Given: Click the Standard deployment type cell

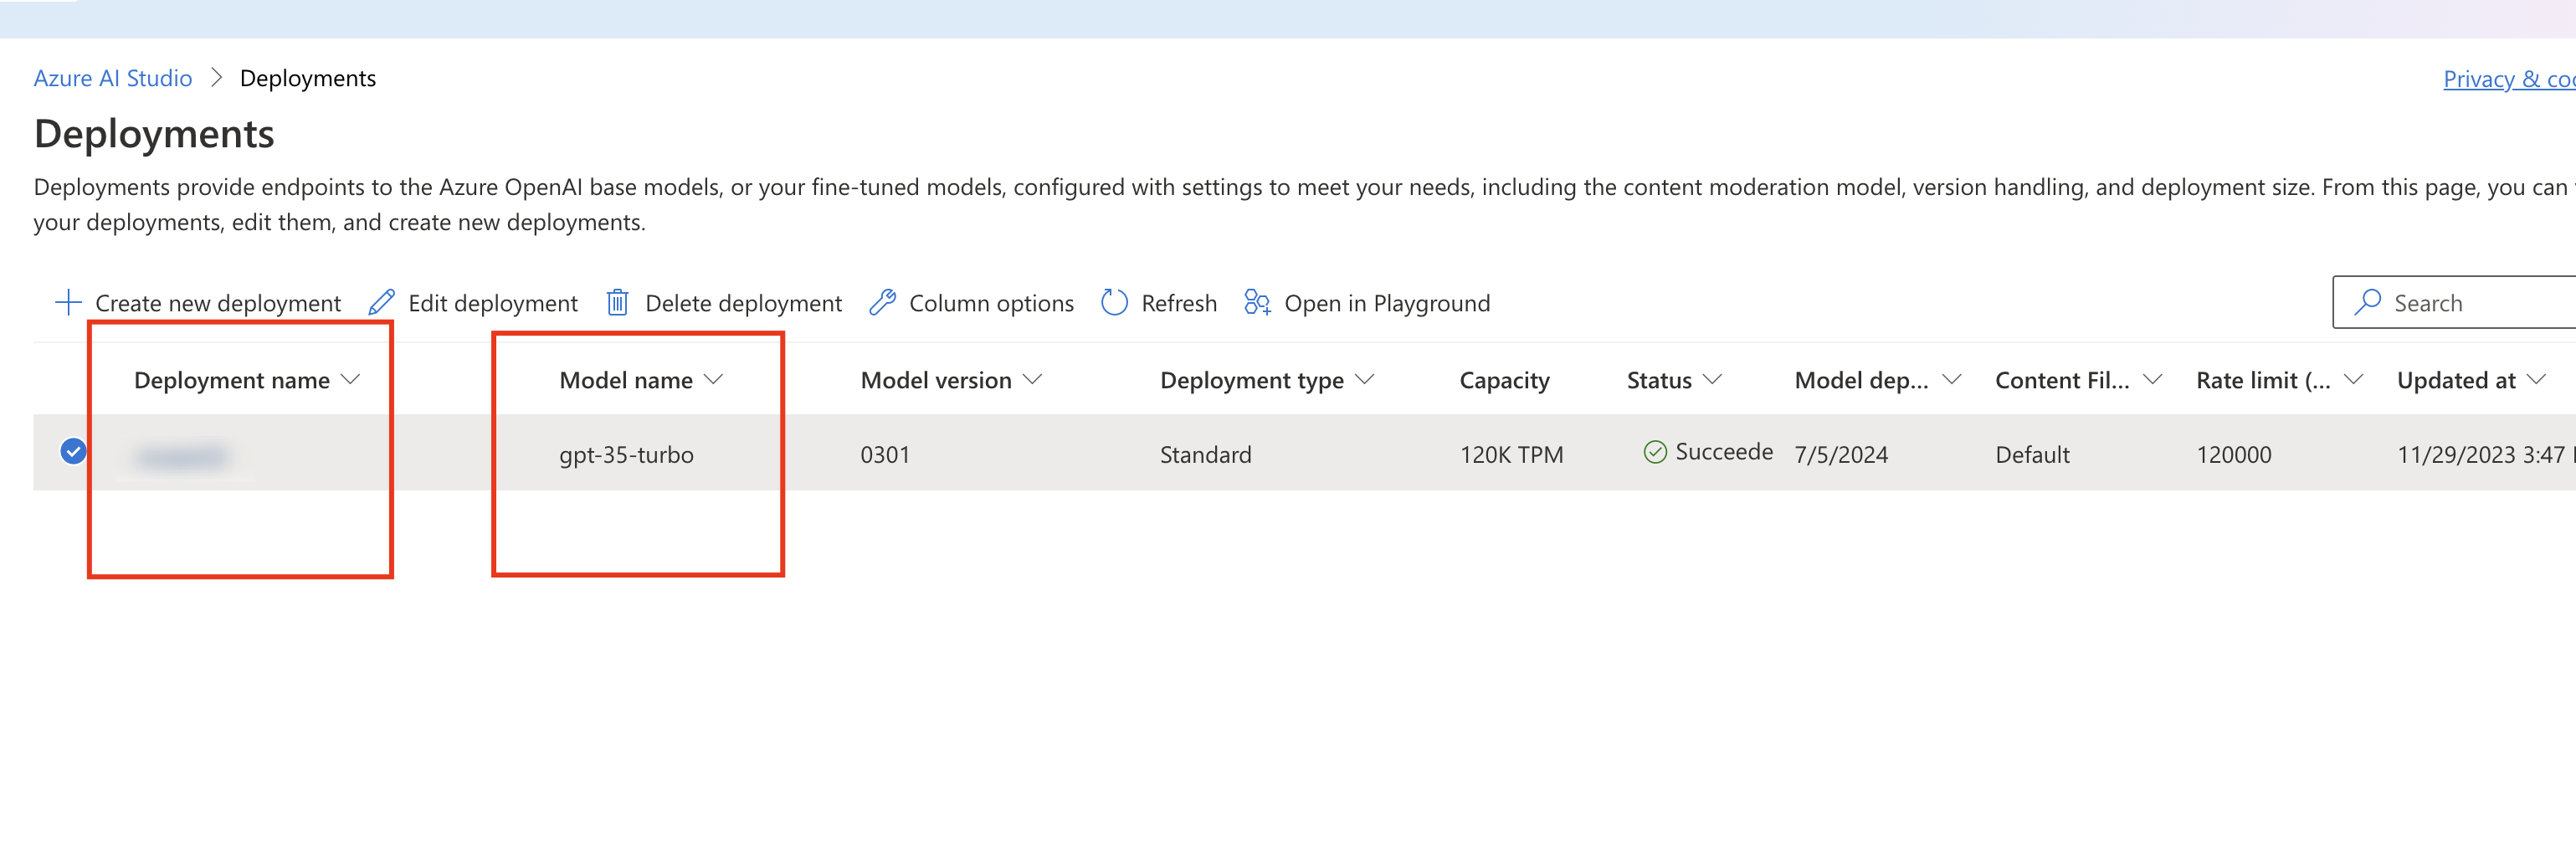Looking at the screenshot, I should [1205, 455].
